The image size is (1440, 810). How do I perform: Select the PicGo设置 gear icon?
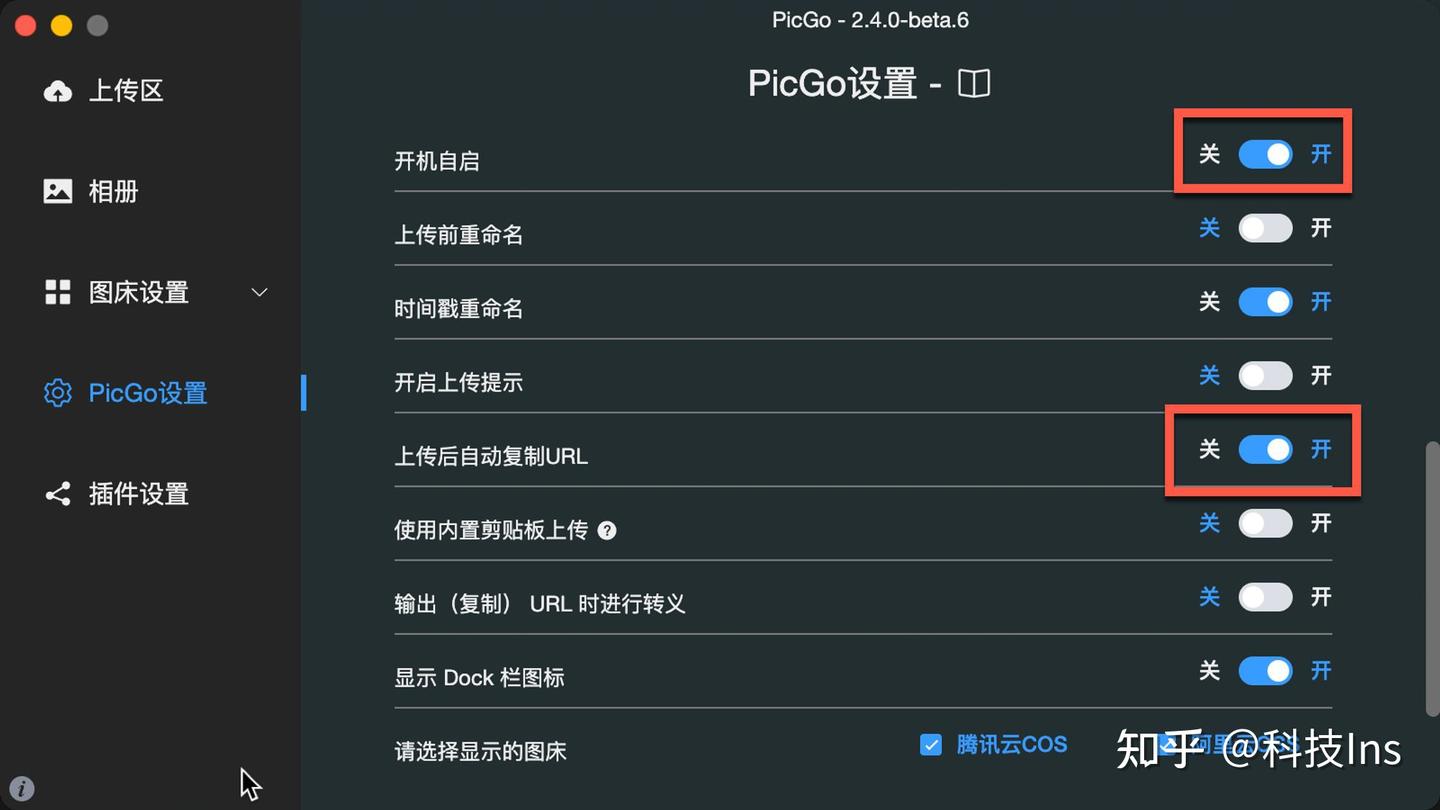pyautogui.click(x=57, y=393)
